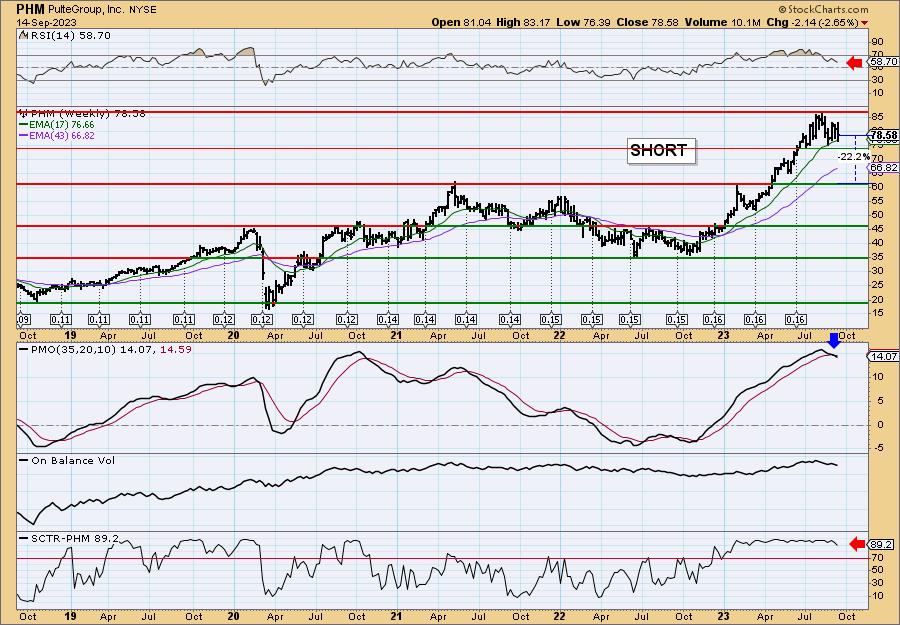Screen dimensions: 900x625
Task: Click the PHM ticker symbol in header
Action: [x=28, y=10]
